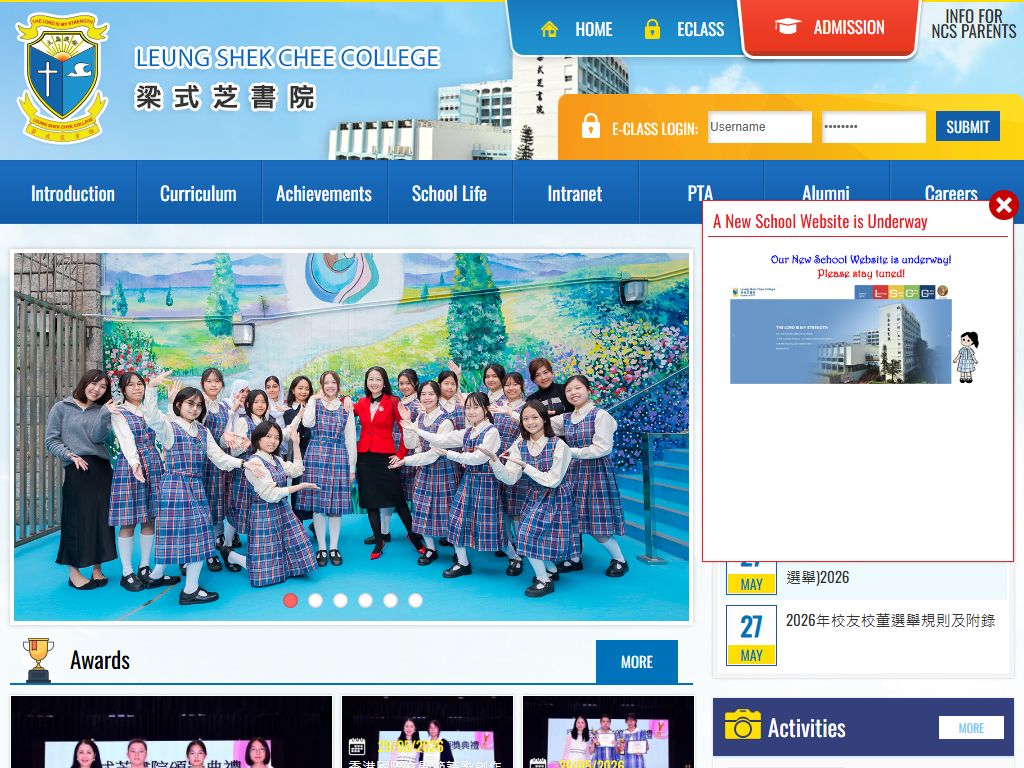Image resolution: width=1024 pixels, height=768 pixels.
Task: Open the Curriculum menu
Action: click(199, 193)
